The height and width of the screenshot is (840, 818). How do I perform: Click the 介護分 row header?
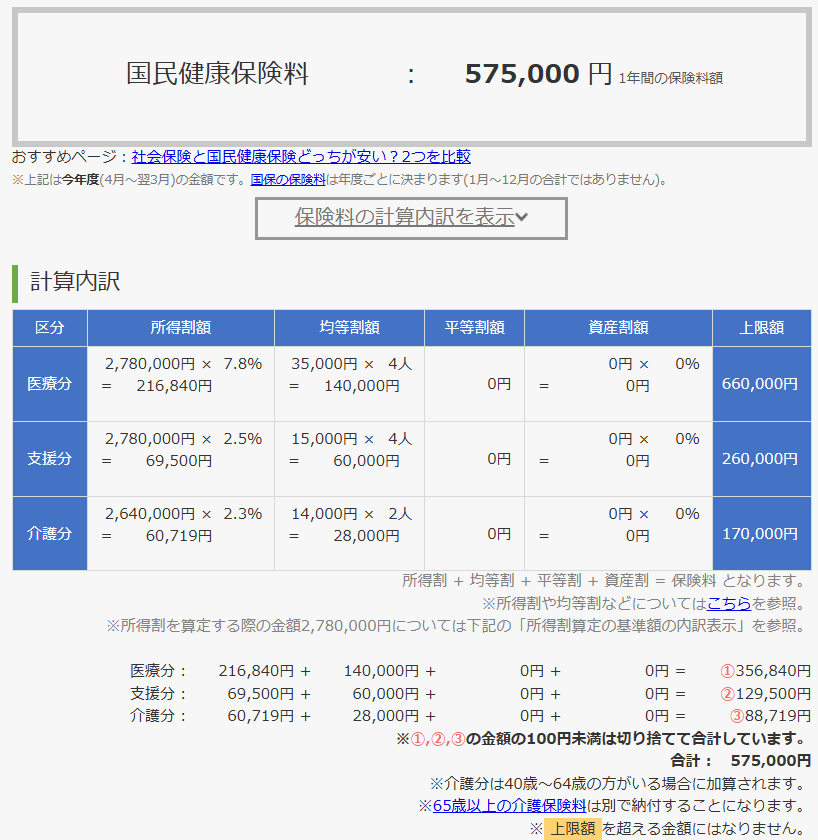[49, 534]
